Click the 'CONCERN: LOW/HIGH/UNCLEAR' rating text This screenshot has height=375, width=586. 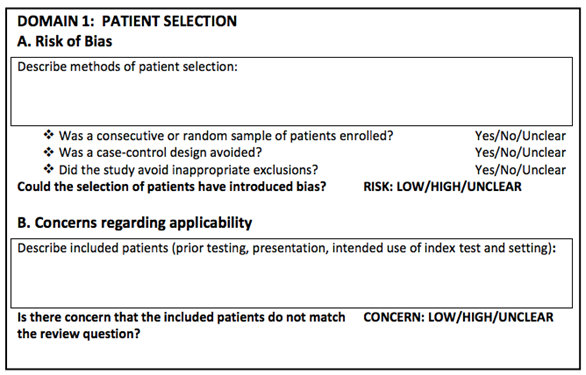tap(458, 317)
